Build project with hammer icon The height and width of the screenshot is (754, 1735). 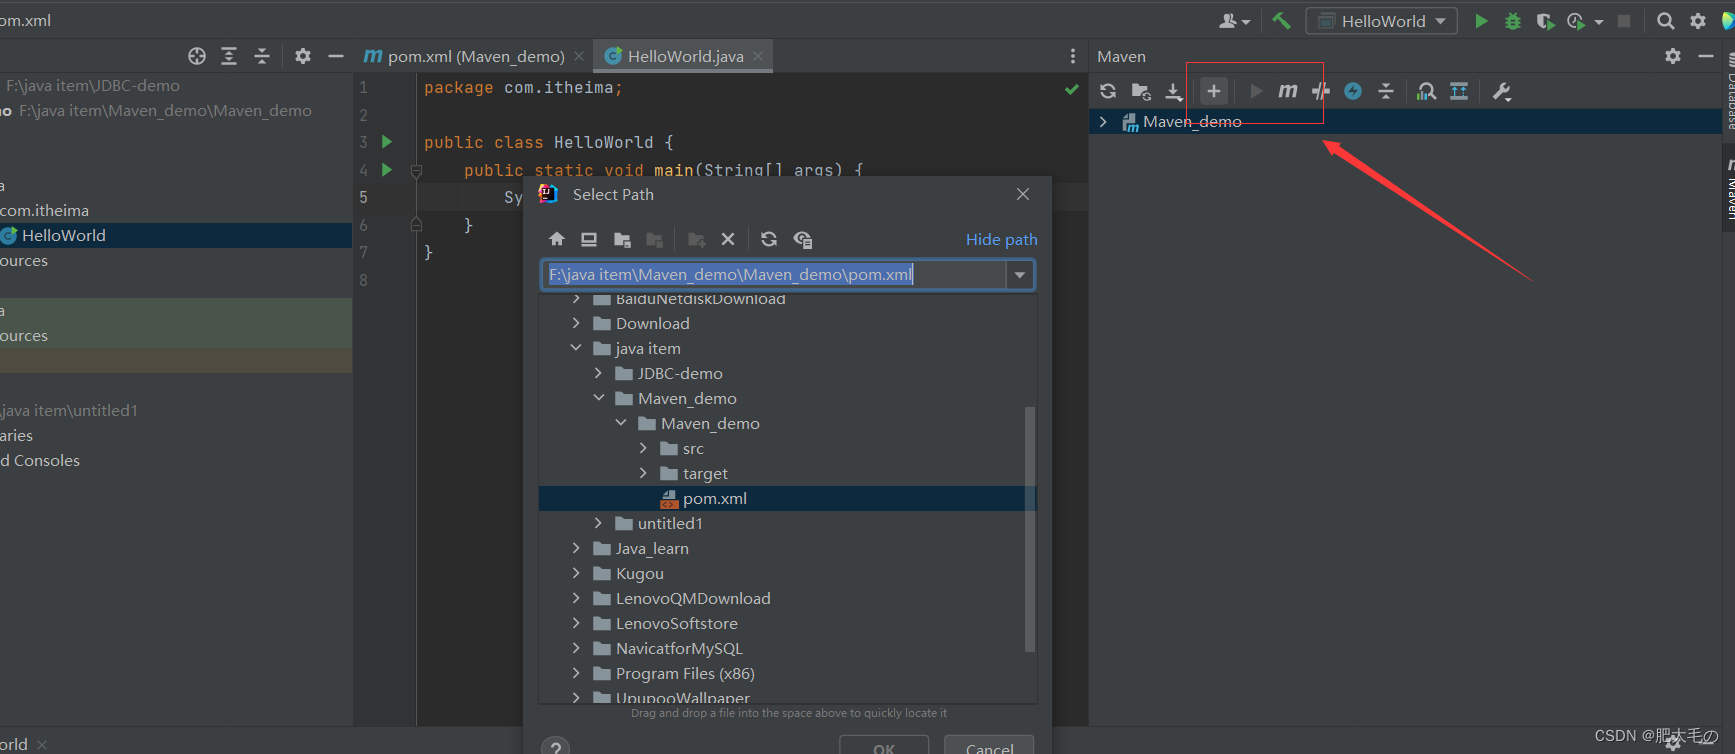click(1281, 20)
